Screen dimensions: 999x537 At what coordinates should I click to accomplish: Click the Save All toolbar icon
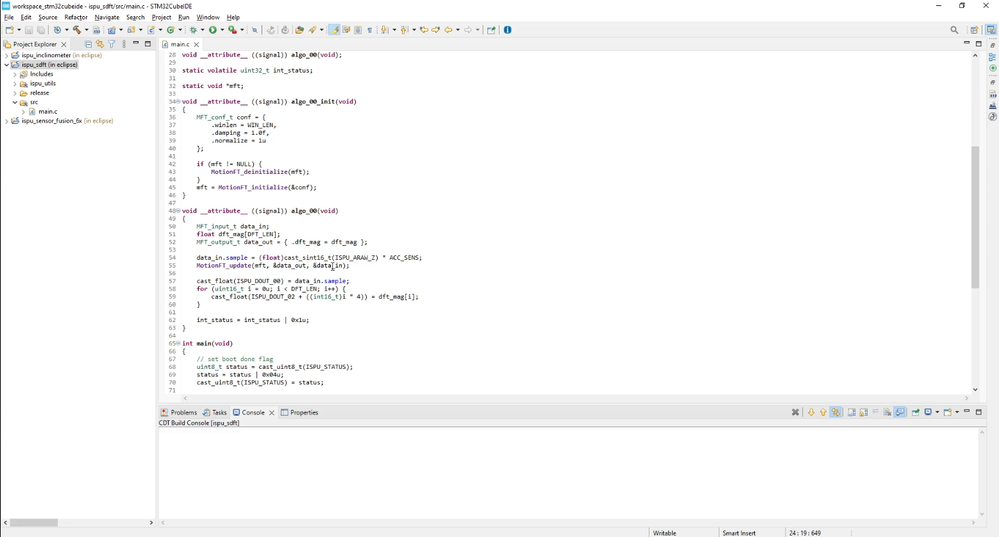pos(41,30)
